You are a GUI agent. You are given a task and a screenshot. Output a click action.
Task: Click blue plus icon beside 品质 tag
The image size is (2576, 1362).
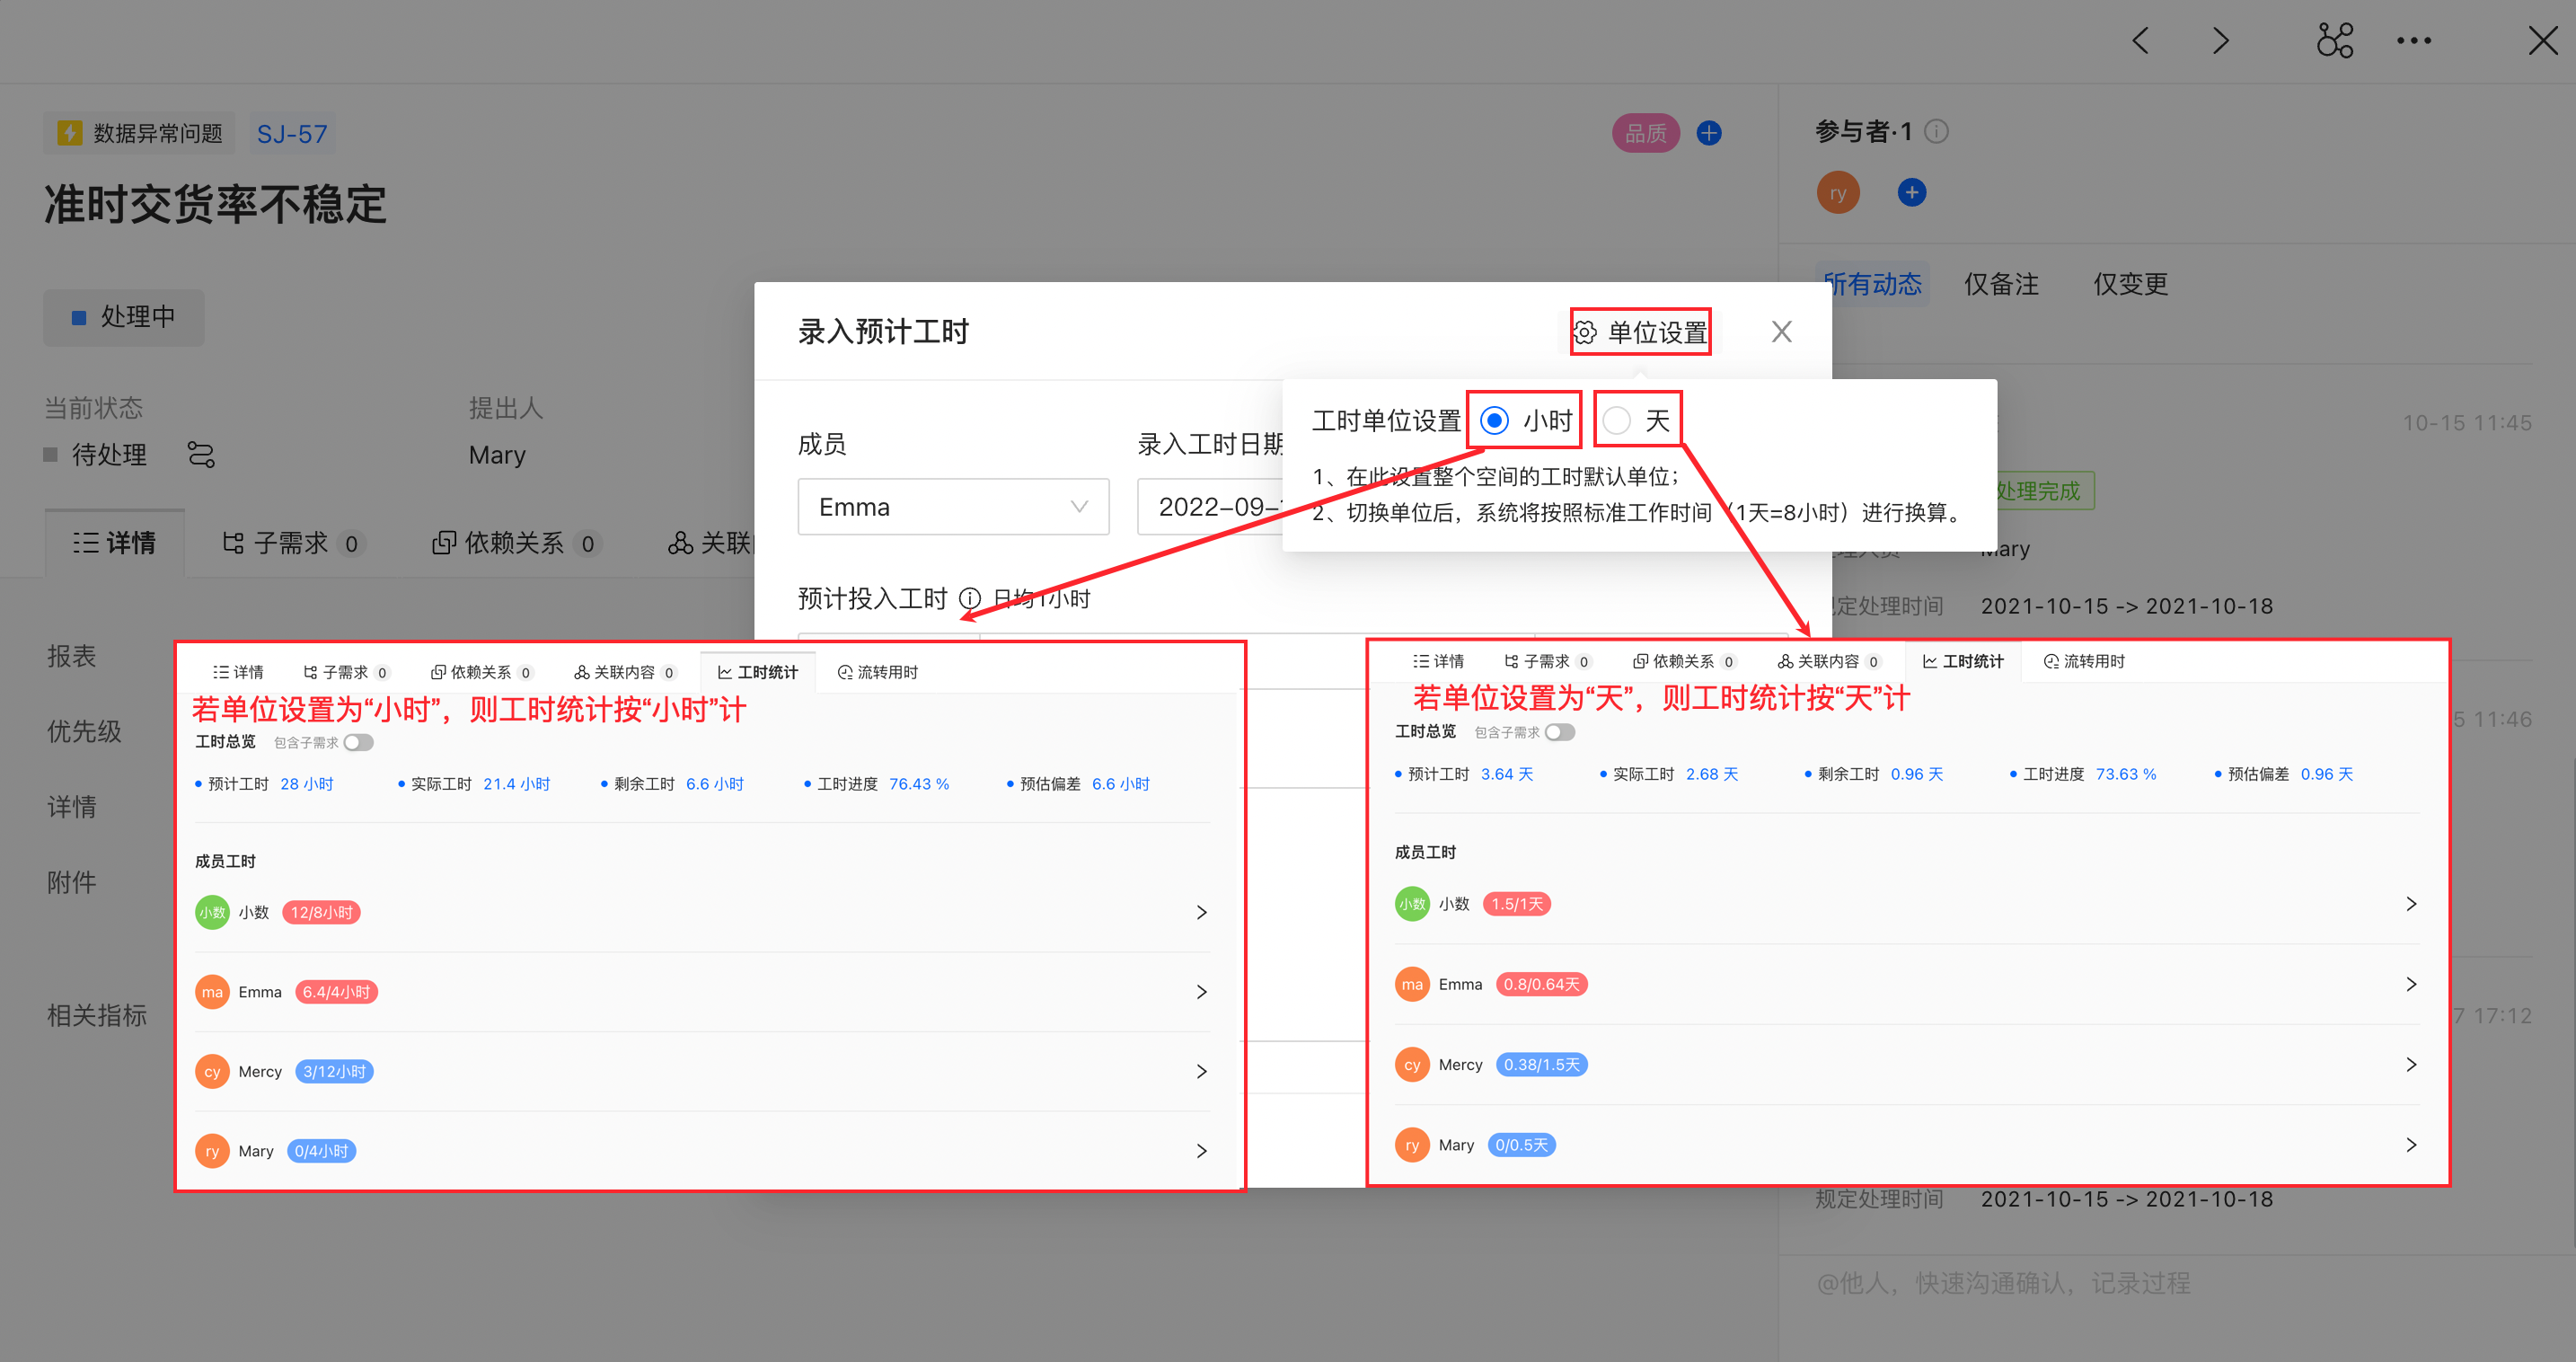click(x=1709, y=133)
